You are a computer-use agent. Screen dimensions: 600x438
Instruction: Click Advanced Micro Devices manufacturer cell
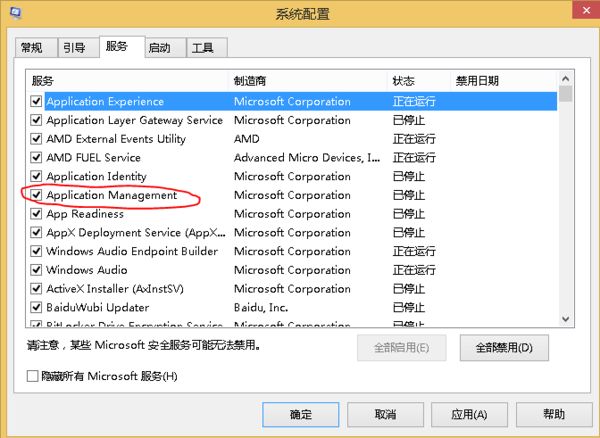pos(307,158)
